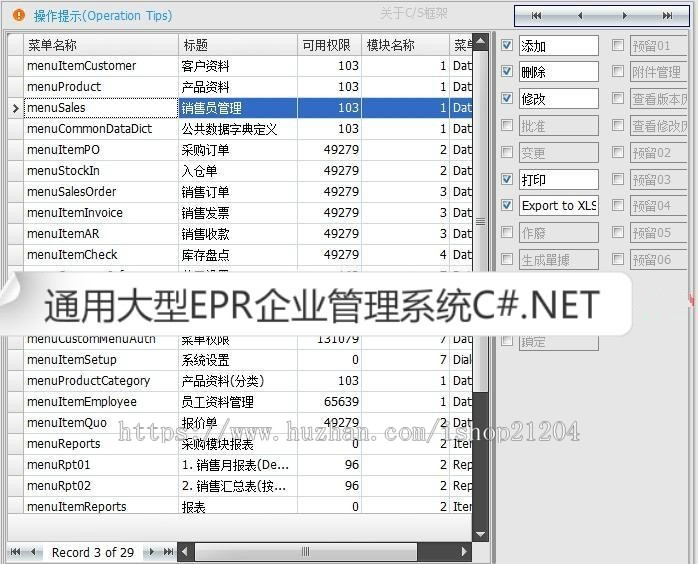Click the 操作提示(Operation Tips) heading

103,16
